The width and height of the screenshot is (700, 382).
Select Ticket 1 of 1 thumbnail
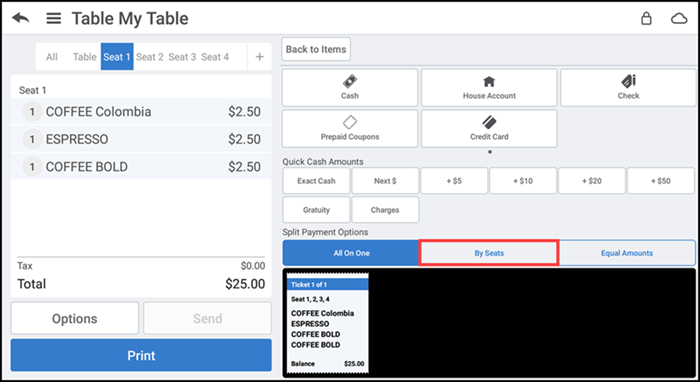tap(328, 323)
